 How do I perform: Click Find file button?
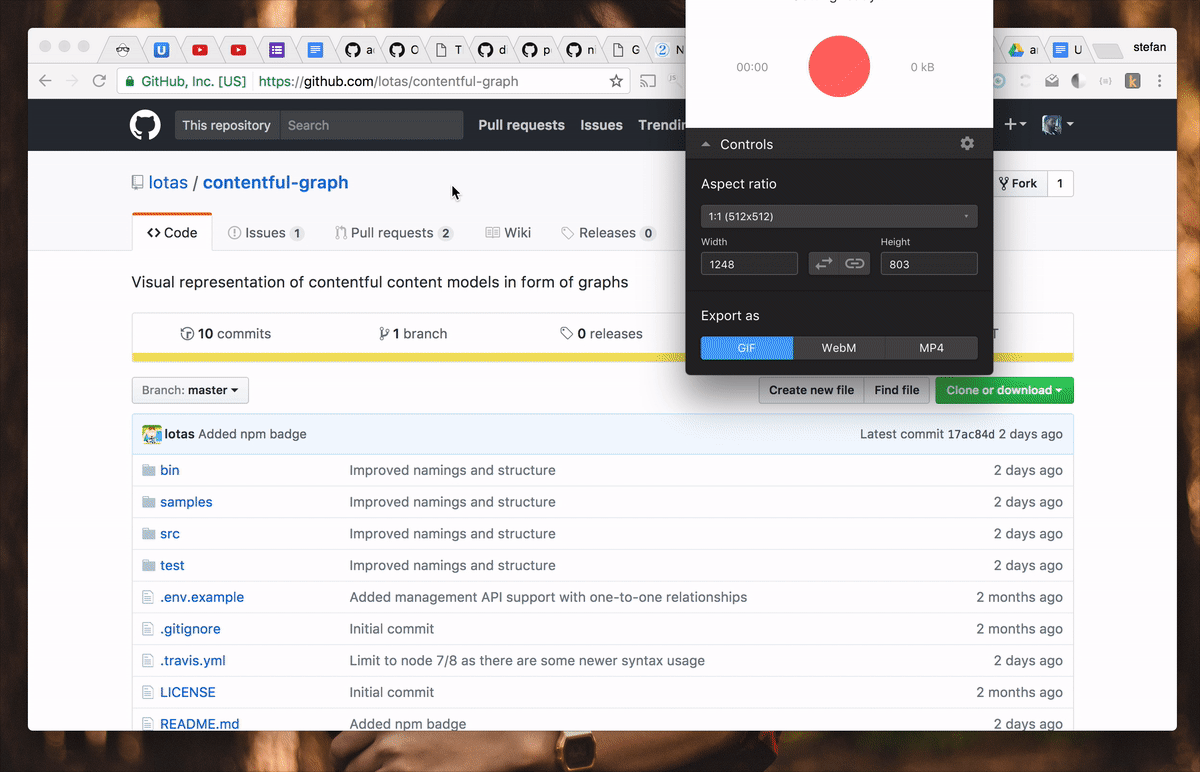tap(897, 390)
